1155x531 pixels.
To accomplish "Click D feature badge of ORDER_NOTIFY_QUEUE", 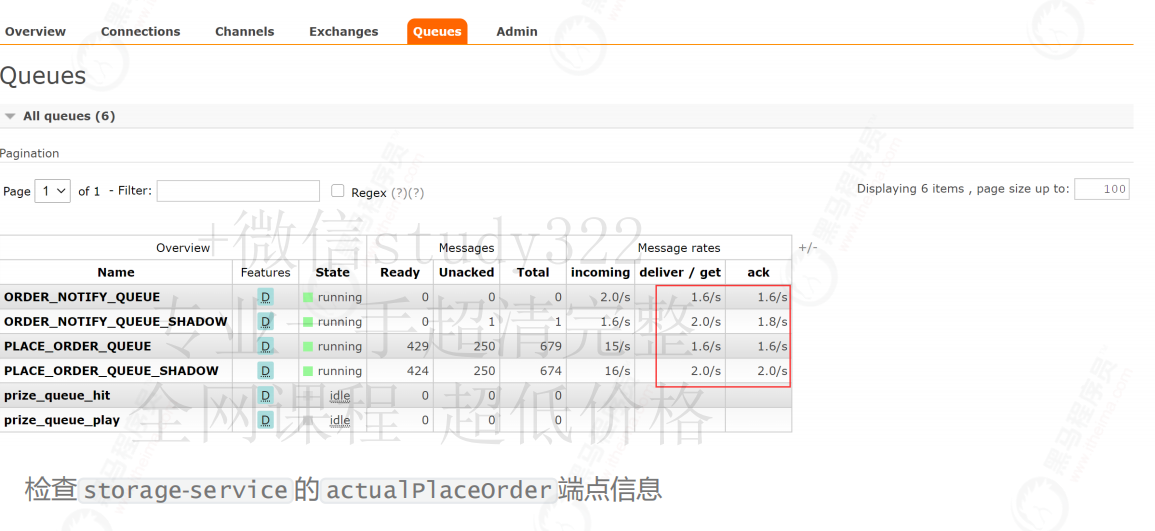I will [266, 298].
